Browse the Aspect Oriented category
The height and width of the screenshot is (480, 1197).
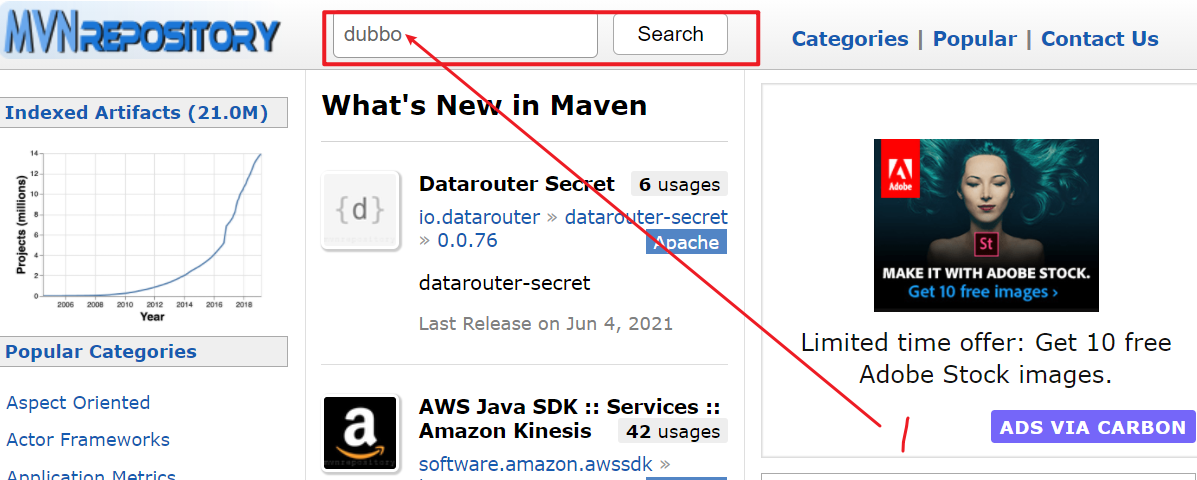(x=78, y=403)
